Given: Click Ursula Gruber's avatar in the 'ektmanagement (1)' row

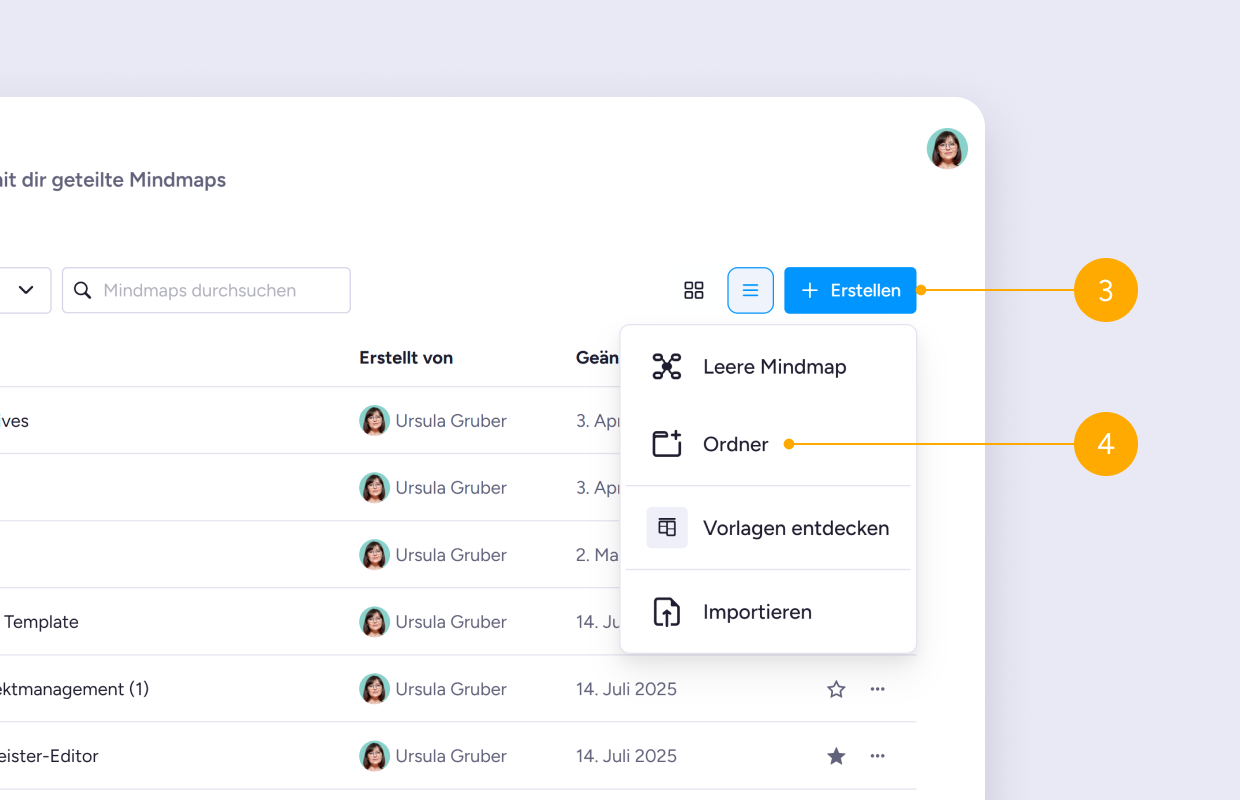Looking at the screenshot, I should pos(374,689).
